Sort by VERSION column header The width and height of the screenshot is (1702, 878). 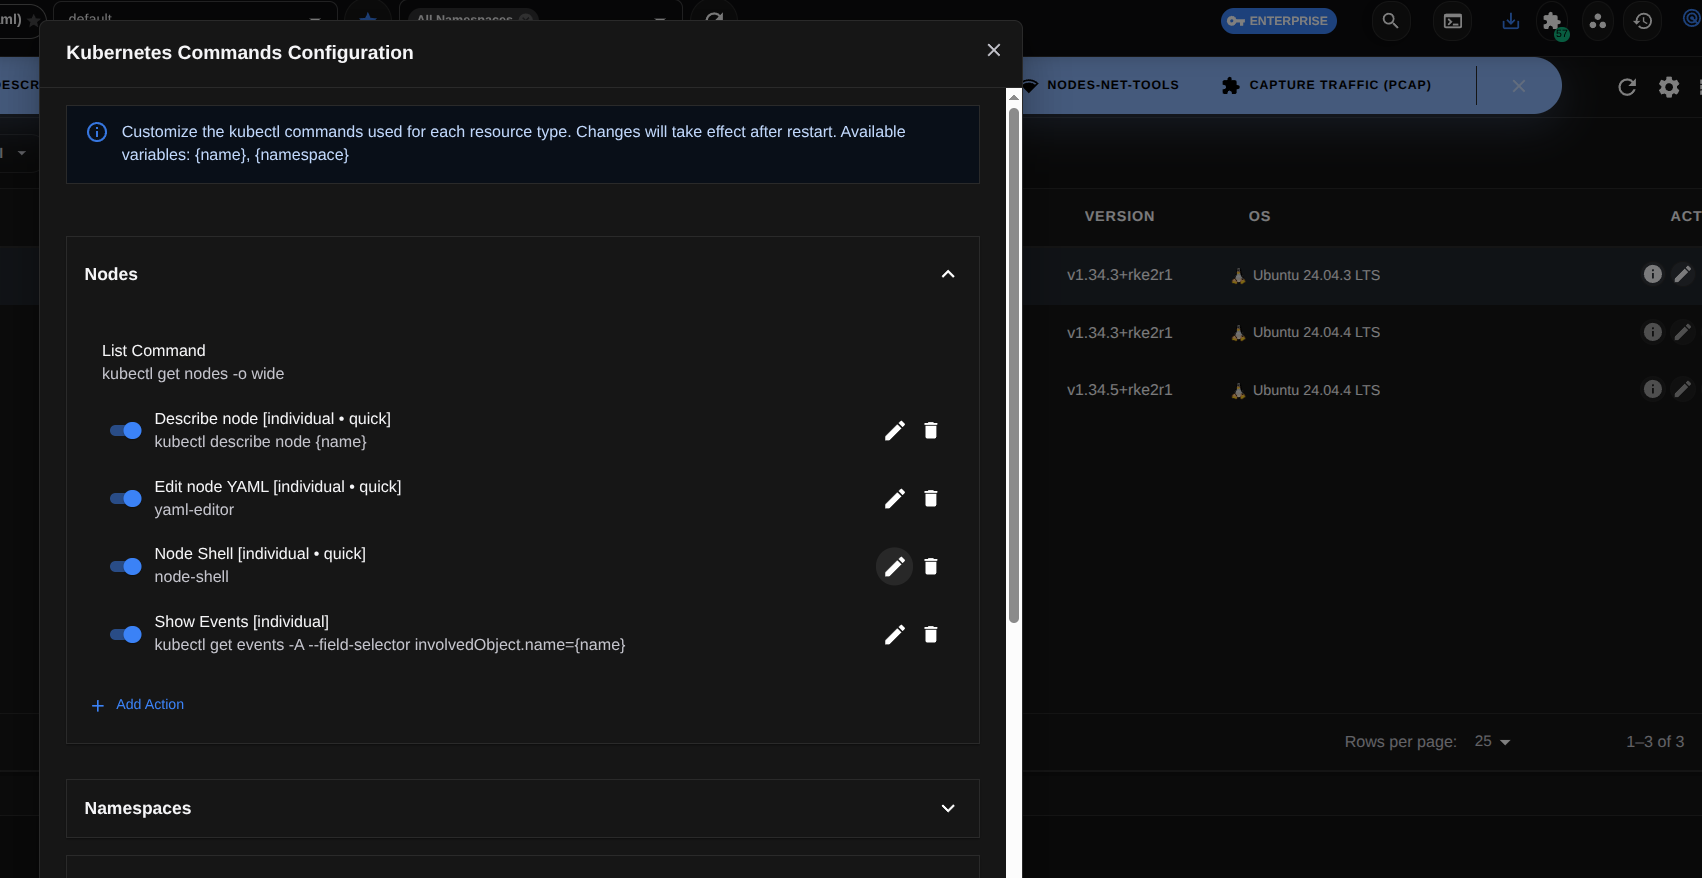pos(1120,216)
